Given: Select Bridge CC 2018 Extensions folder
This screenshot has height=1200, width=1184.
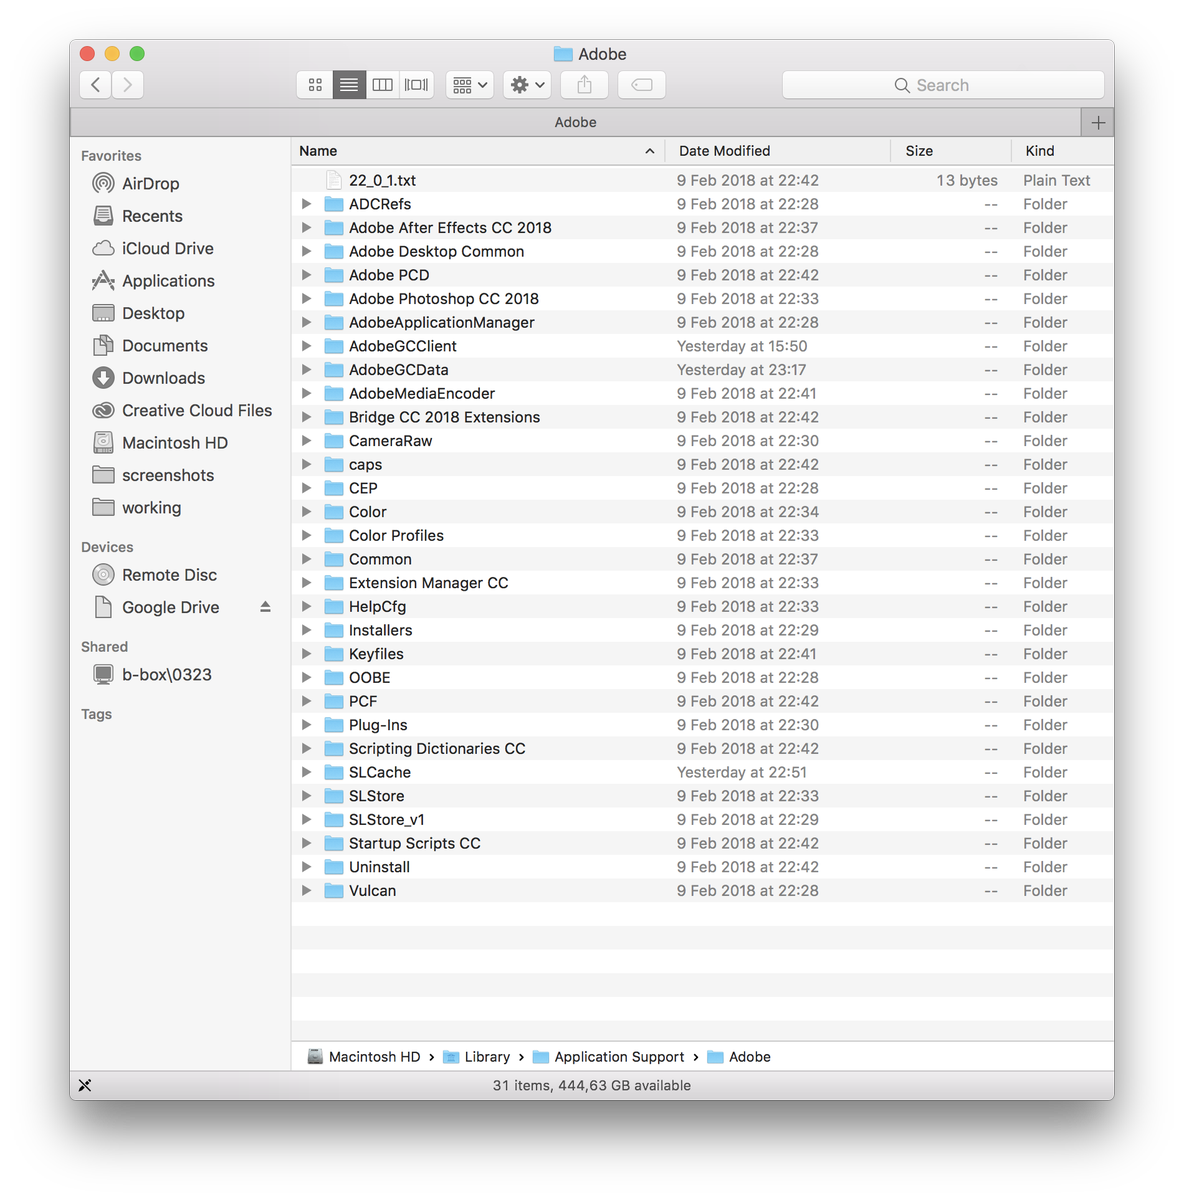Looking at the screenshot, I should 702,417.
